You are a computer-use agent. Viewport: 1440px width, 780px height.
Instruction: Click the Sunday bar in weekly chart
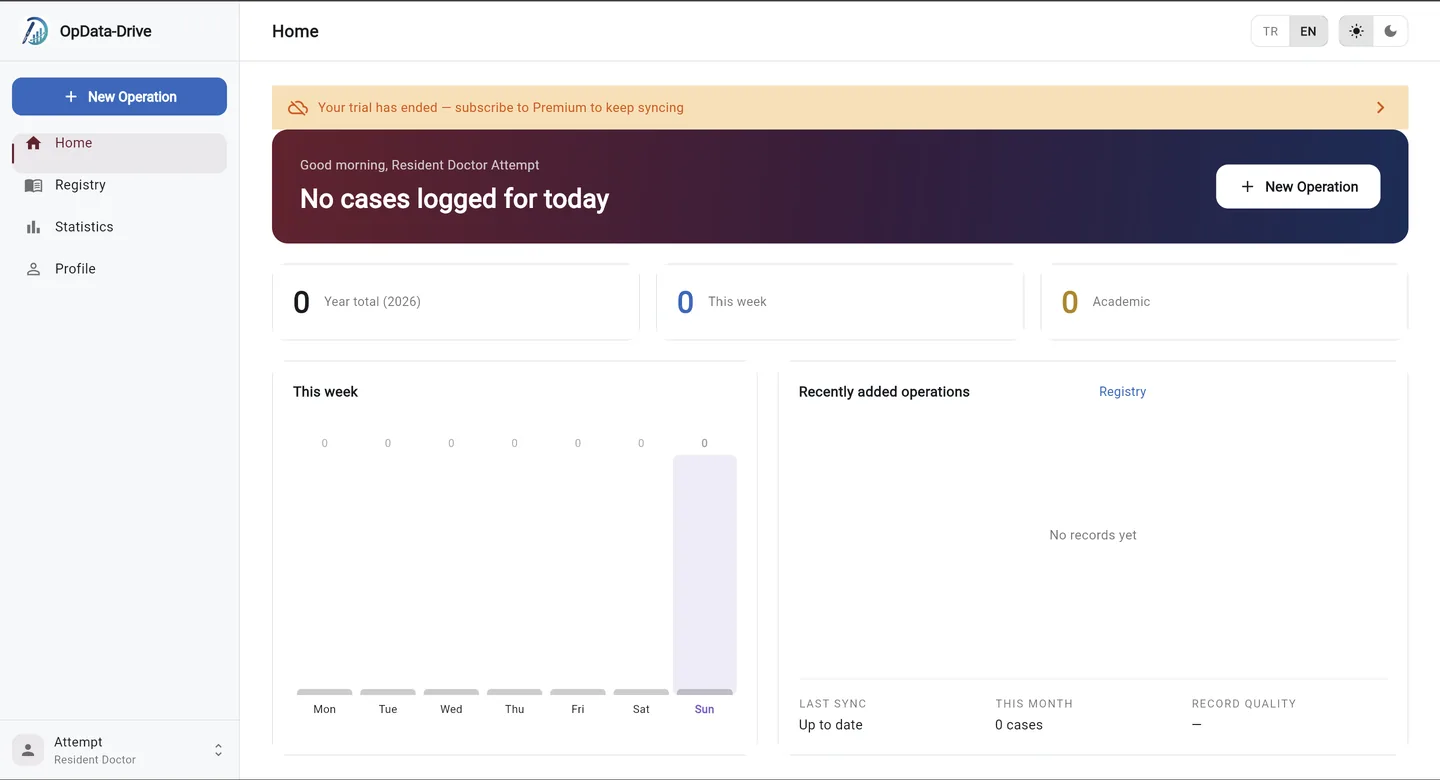pos(705,575)
